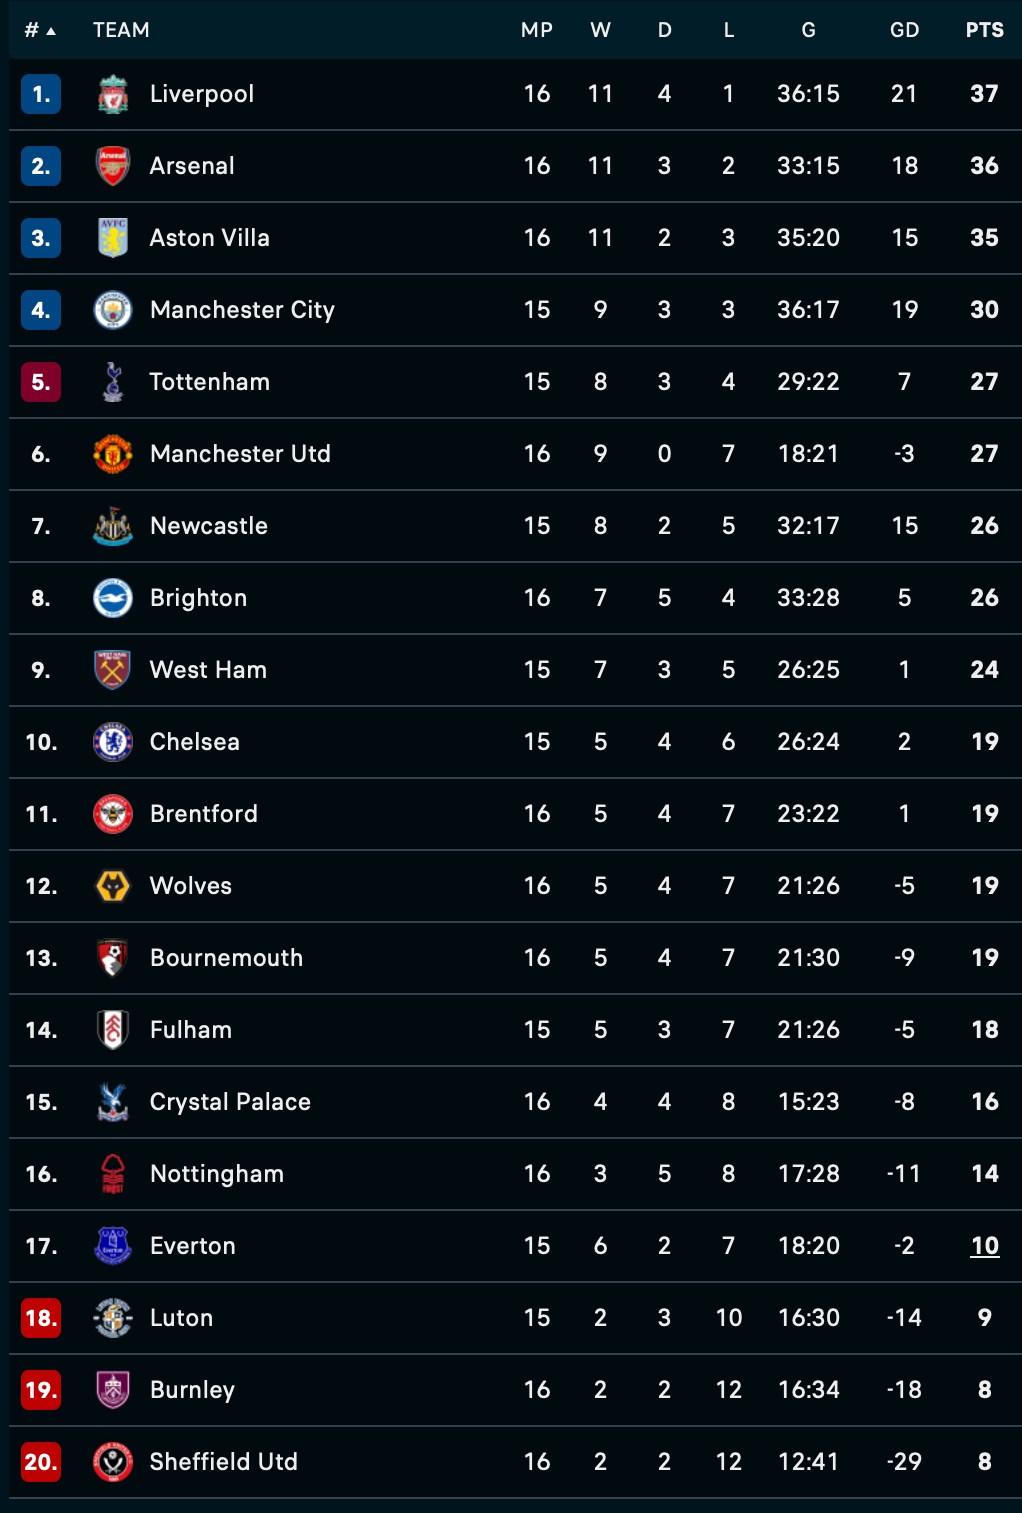
Task: Click the MP column header
Action: [x=537, y=30]
